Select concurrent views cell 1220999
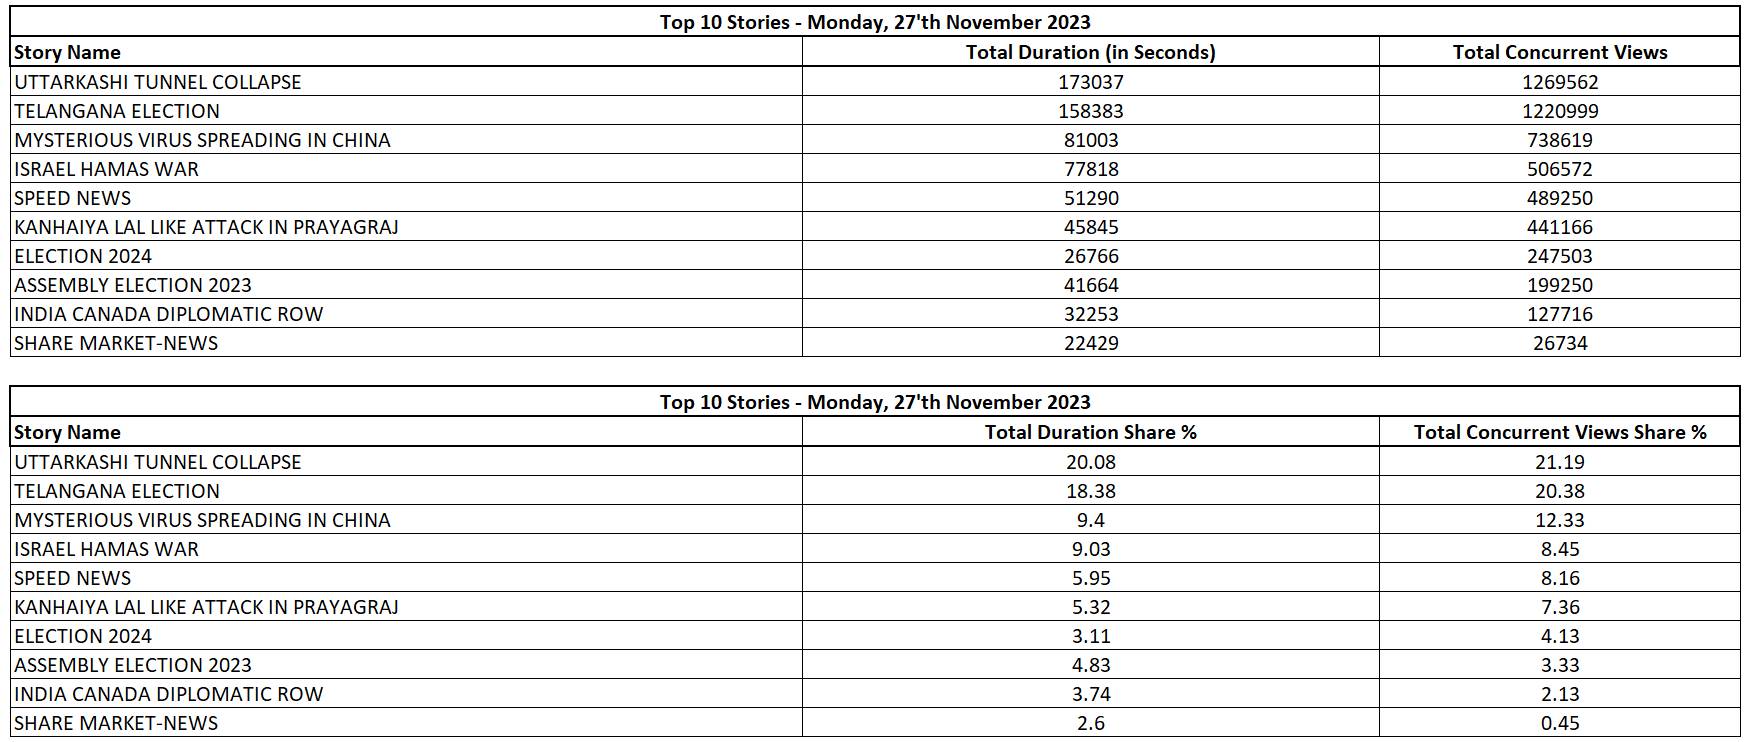 [x=1560, y=111]
